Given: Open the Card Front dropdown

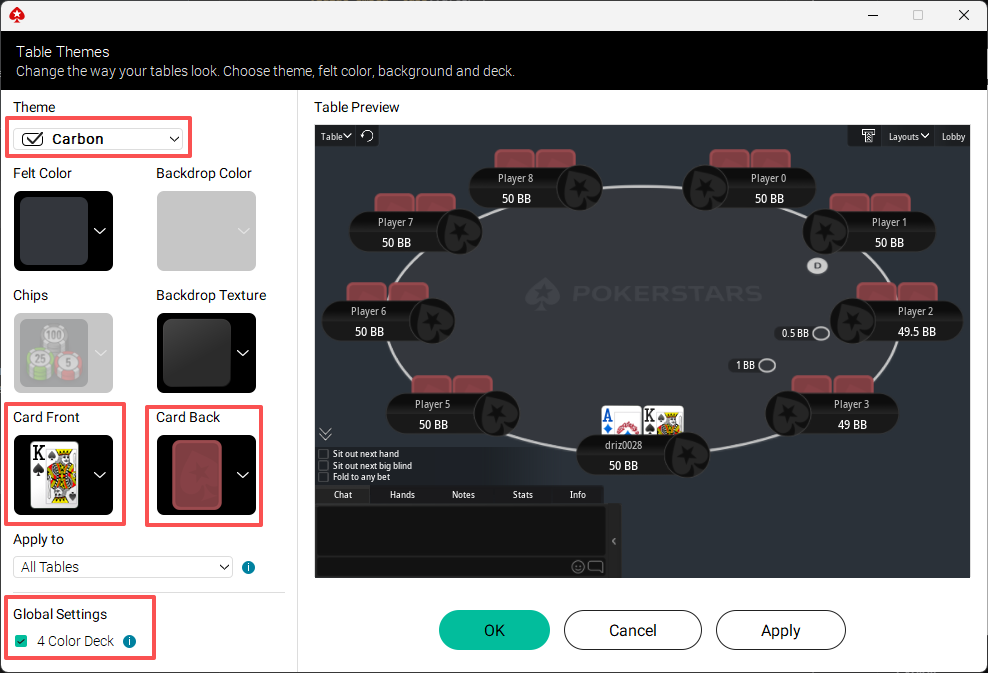Looking at the screenshot, I should click(100, 475).
